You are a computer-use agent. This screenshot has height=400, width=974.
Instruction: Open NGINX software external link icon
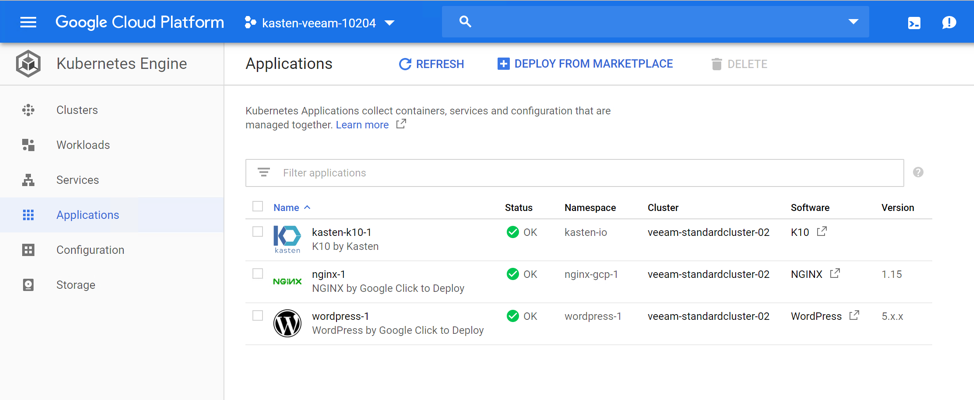point(835,273)
